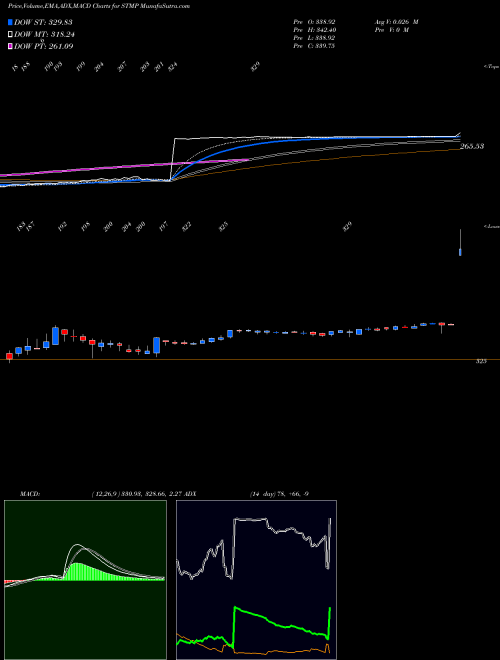
Task: Click the MACD: heading label
Action: click(x=30, y=493)
